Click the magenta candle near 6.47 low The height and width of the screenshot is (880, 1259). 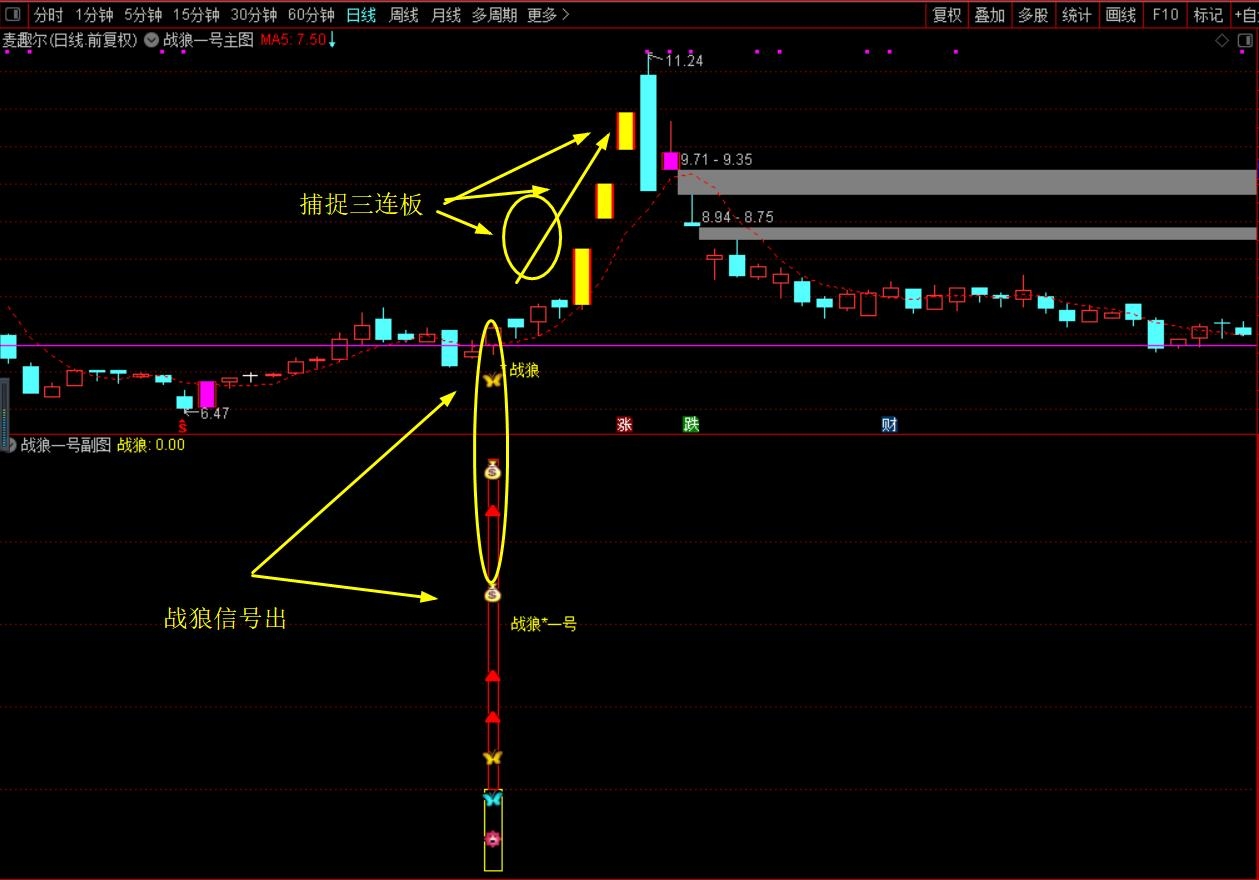[x=207, y=394]
